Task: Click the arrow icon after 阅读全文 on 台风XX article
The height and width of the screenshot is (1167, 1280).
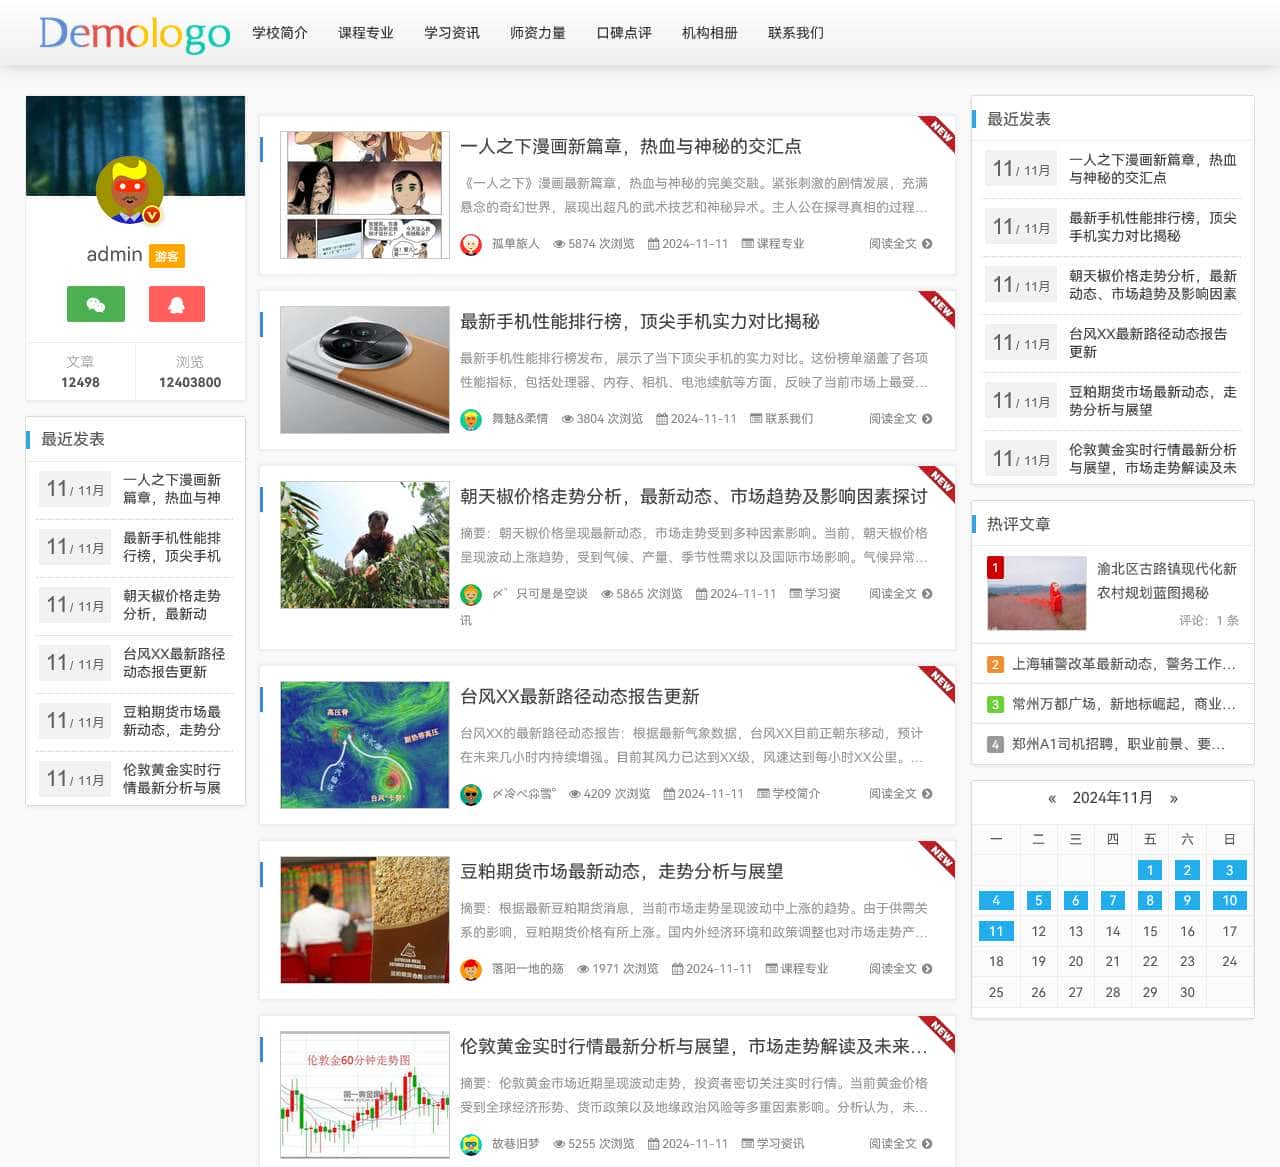Action: pos(927,794)
